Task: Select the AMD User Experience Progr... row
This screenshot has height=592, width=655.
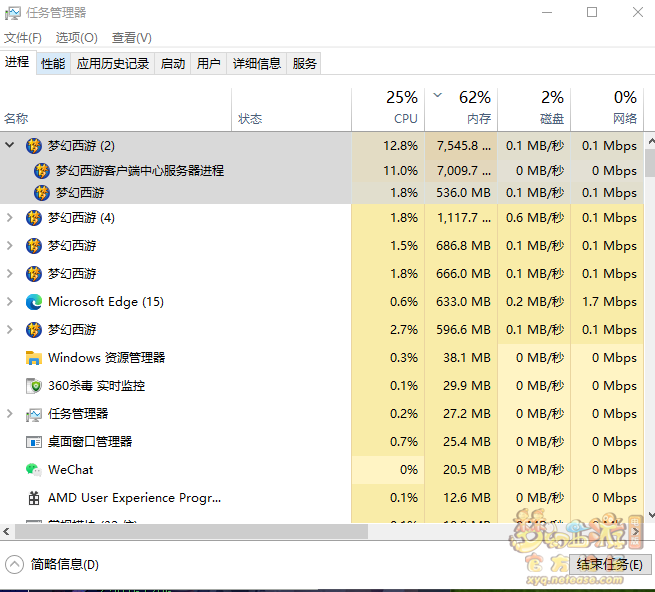Action: coord(322,498)
